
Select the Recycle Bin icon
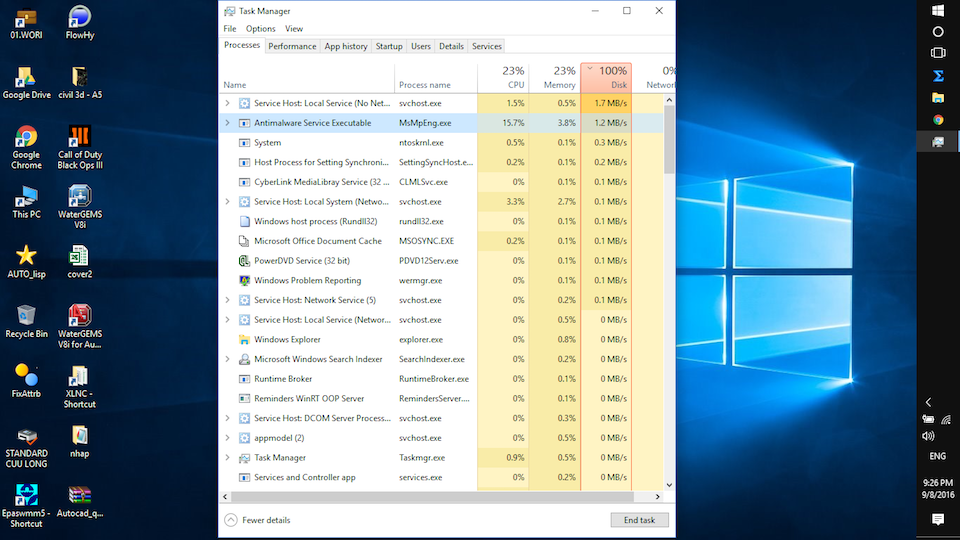click(x=26, y=321)
